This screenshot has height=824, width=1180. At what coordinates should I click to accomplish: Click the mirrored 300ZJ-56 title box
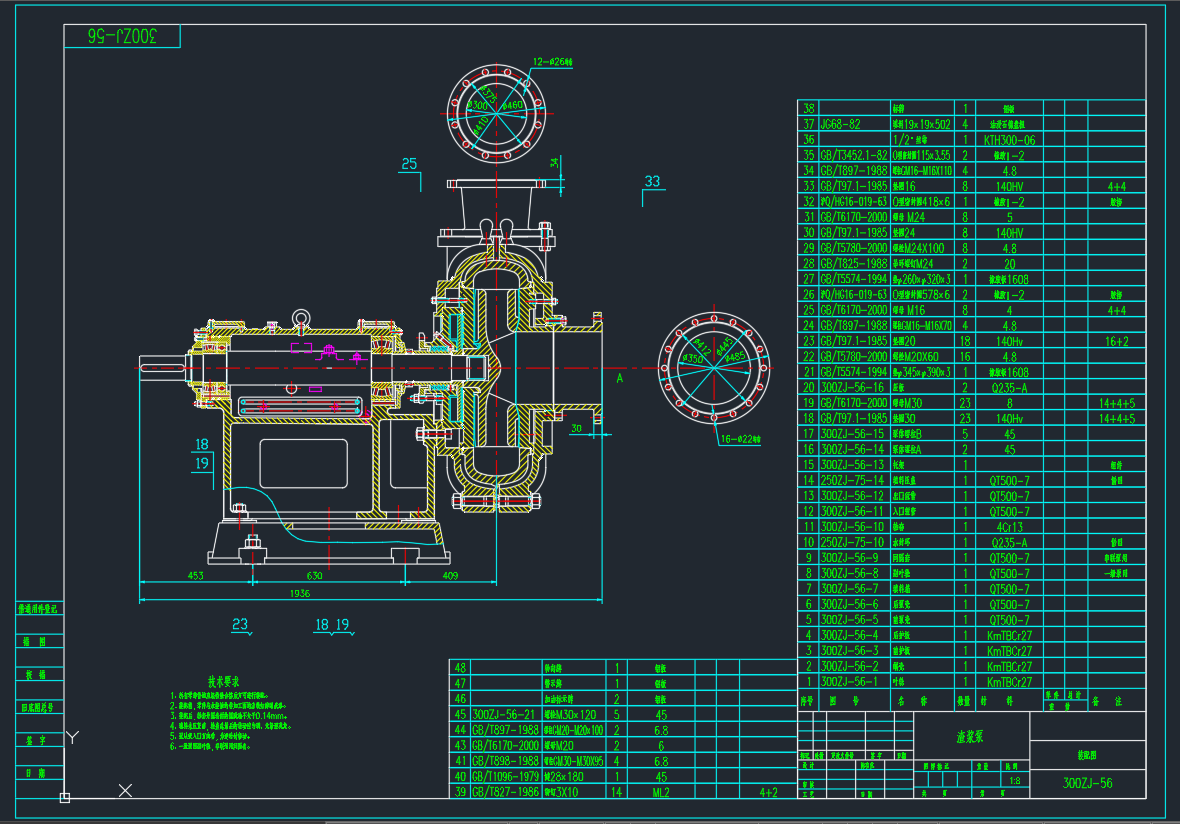click(x=123, y=37)
